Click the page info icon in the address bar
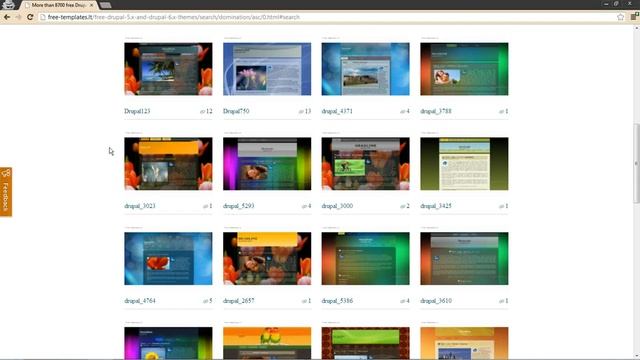The height and width of the screenshot is (360, 640). (x=42, y=17)
